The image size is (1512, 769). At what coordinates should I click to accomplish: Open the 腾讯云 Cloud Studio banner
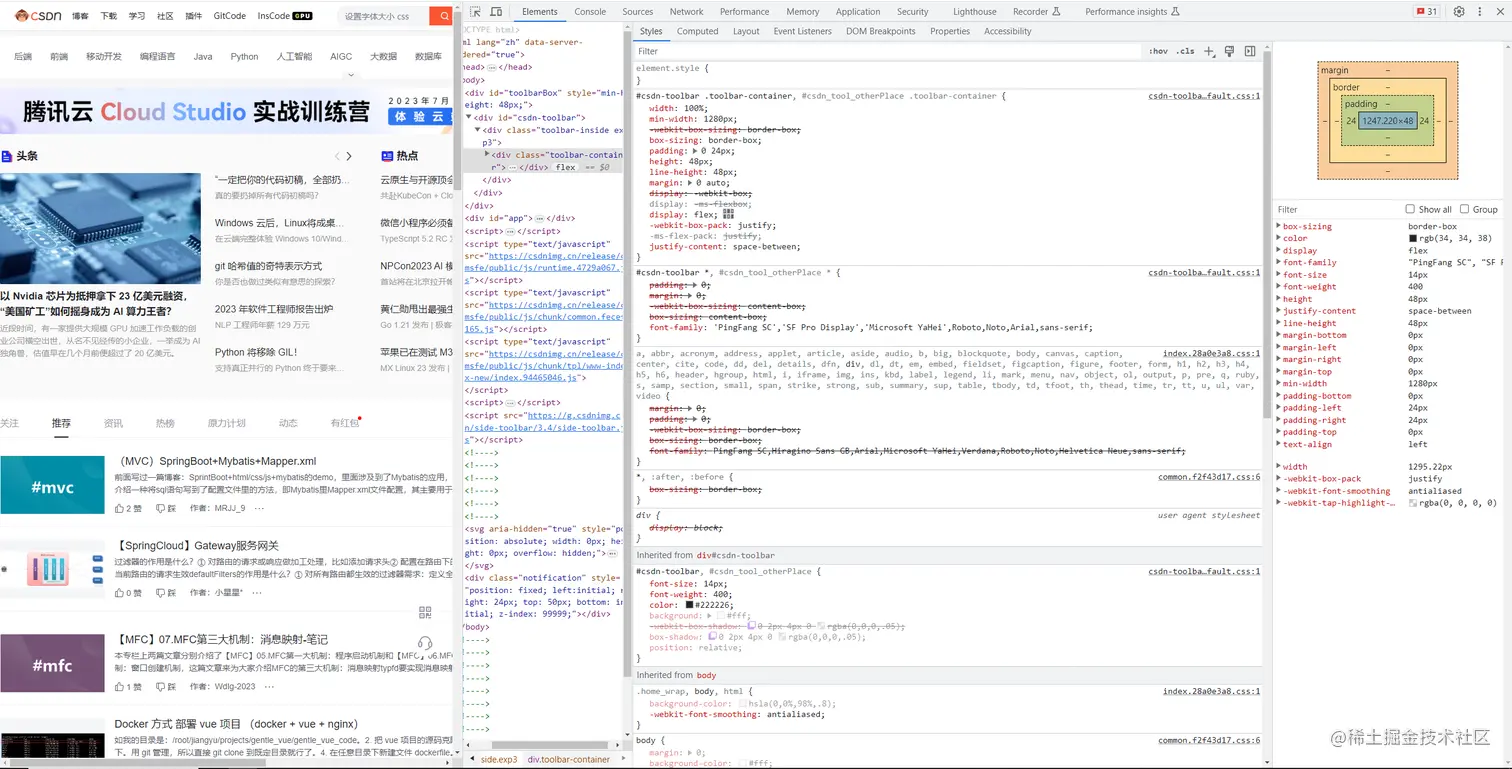click(x=227, y=111)
